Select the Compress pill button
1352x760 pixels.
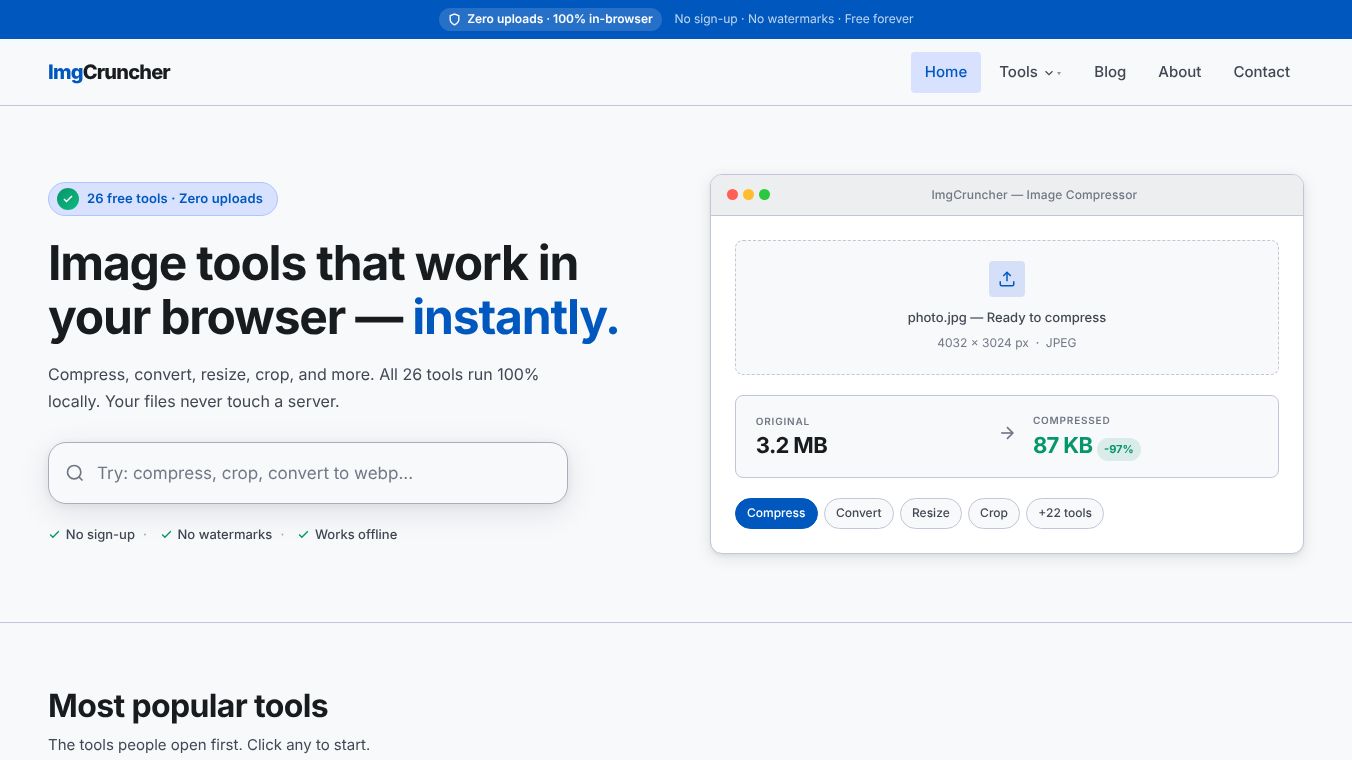776,513
